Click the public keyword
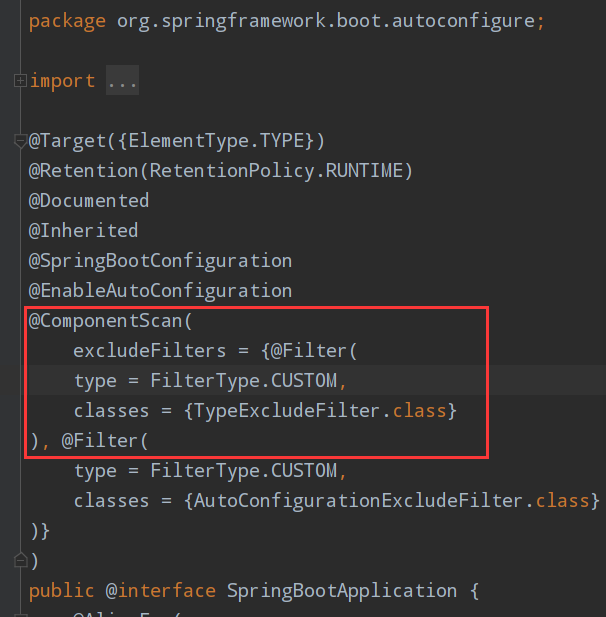This screenshot has width=606, height=617. coord(62,591)
